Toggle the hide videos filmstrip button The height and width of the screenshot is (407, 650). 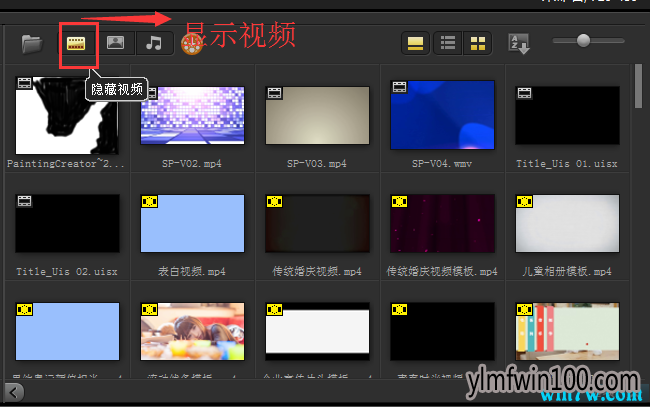tap(76, 43)
